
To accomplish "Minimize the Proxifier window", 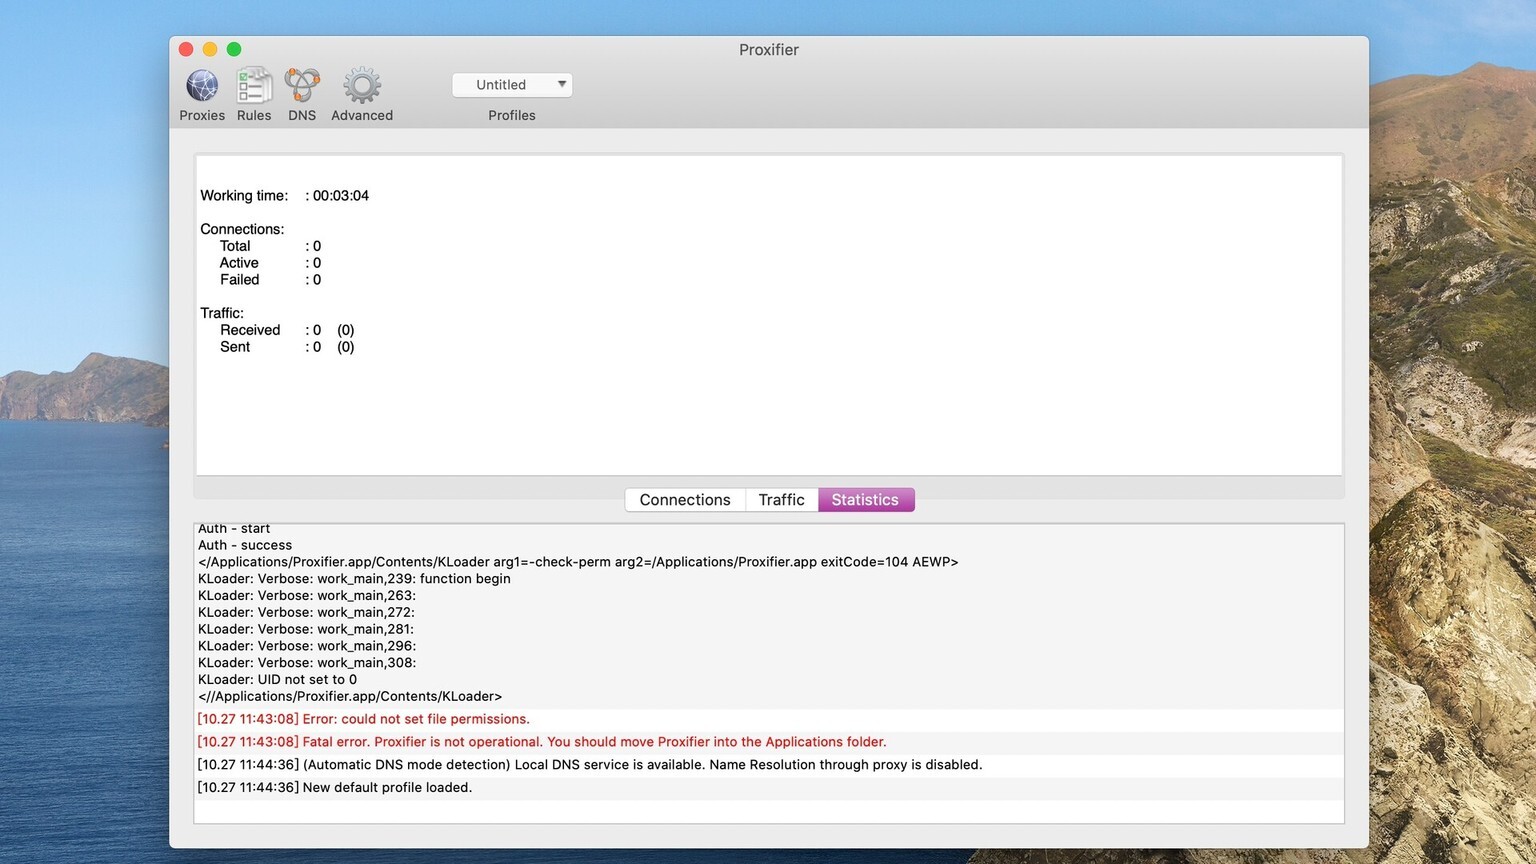I will (x=210, y=49).
